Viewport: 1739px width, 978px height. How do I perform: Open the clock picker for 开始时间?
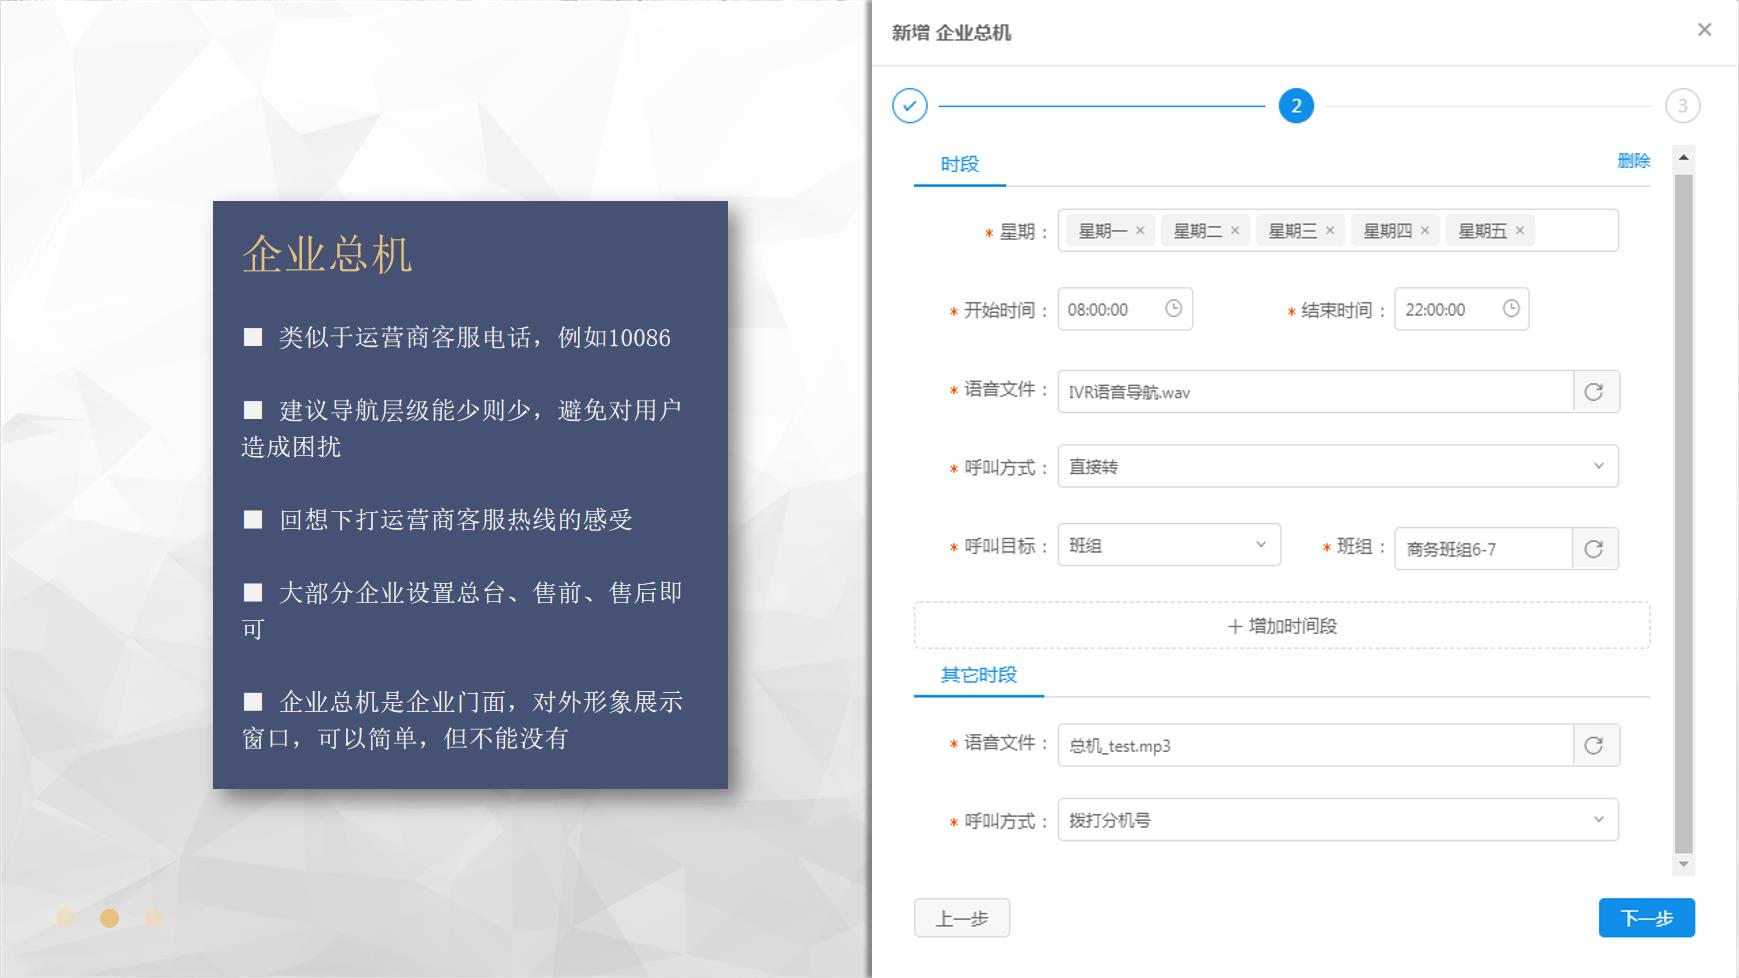pos(1174,309)
